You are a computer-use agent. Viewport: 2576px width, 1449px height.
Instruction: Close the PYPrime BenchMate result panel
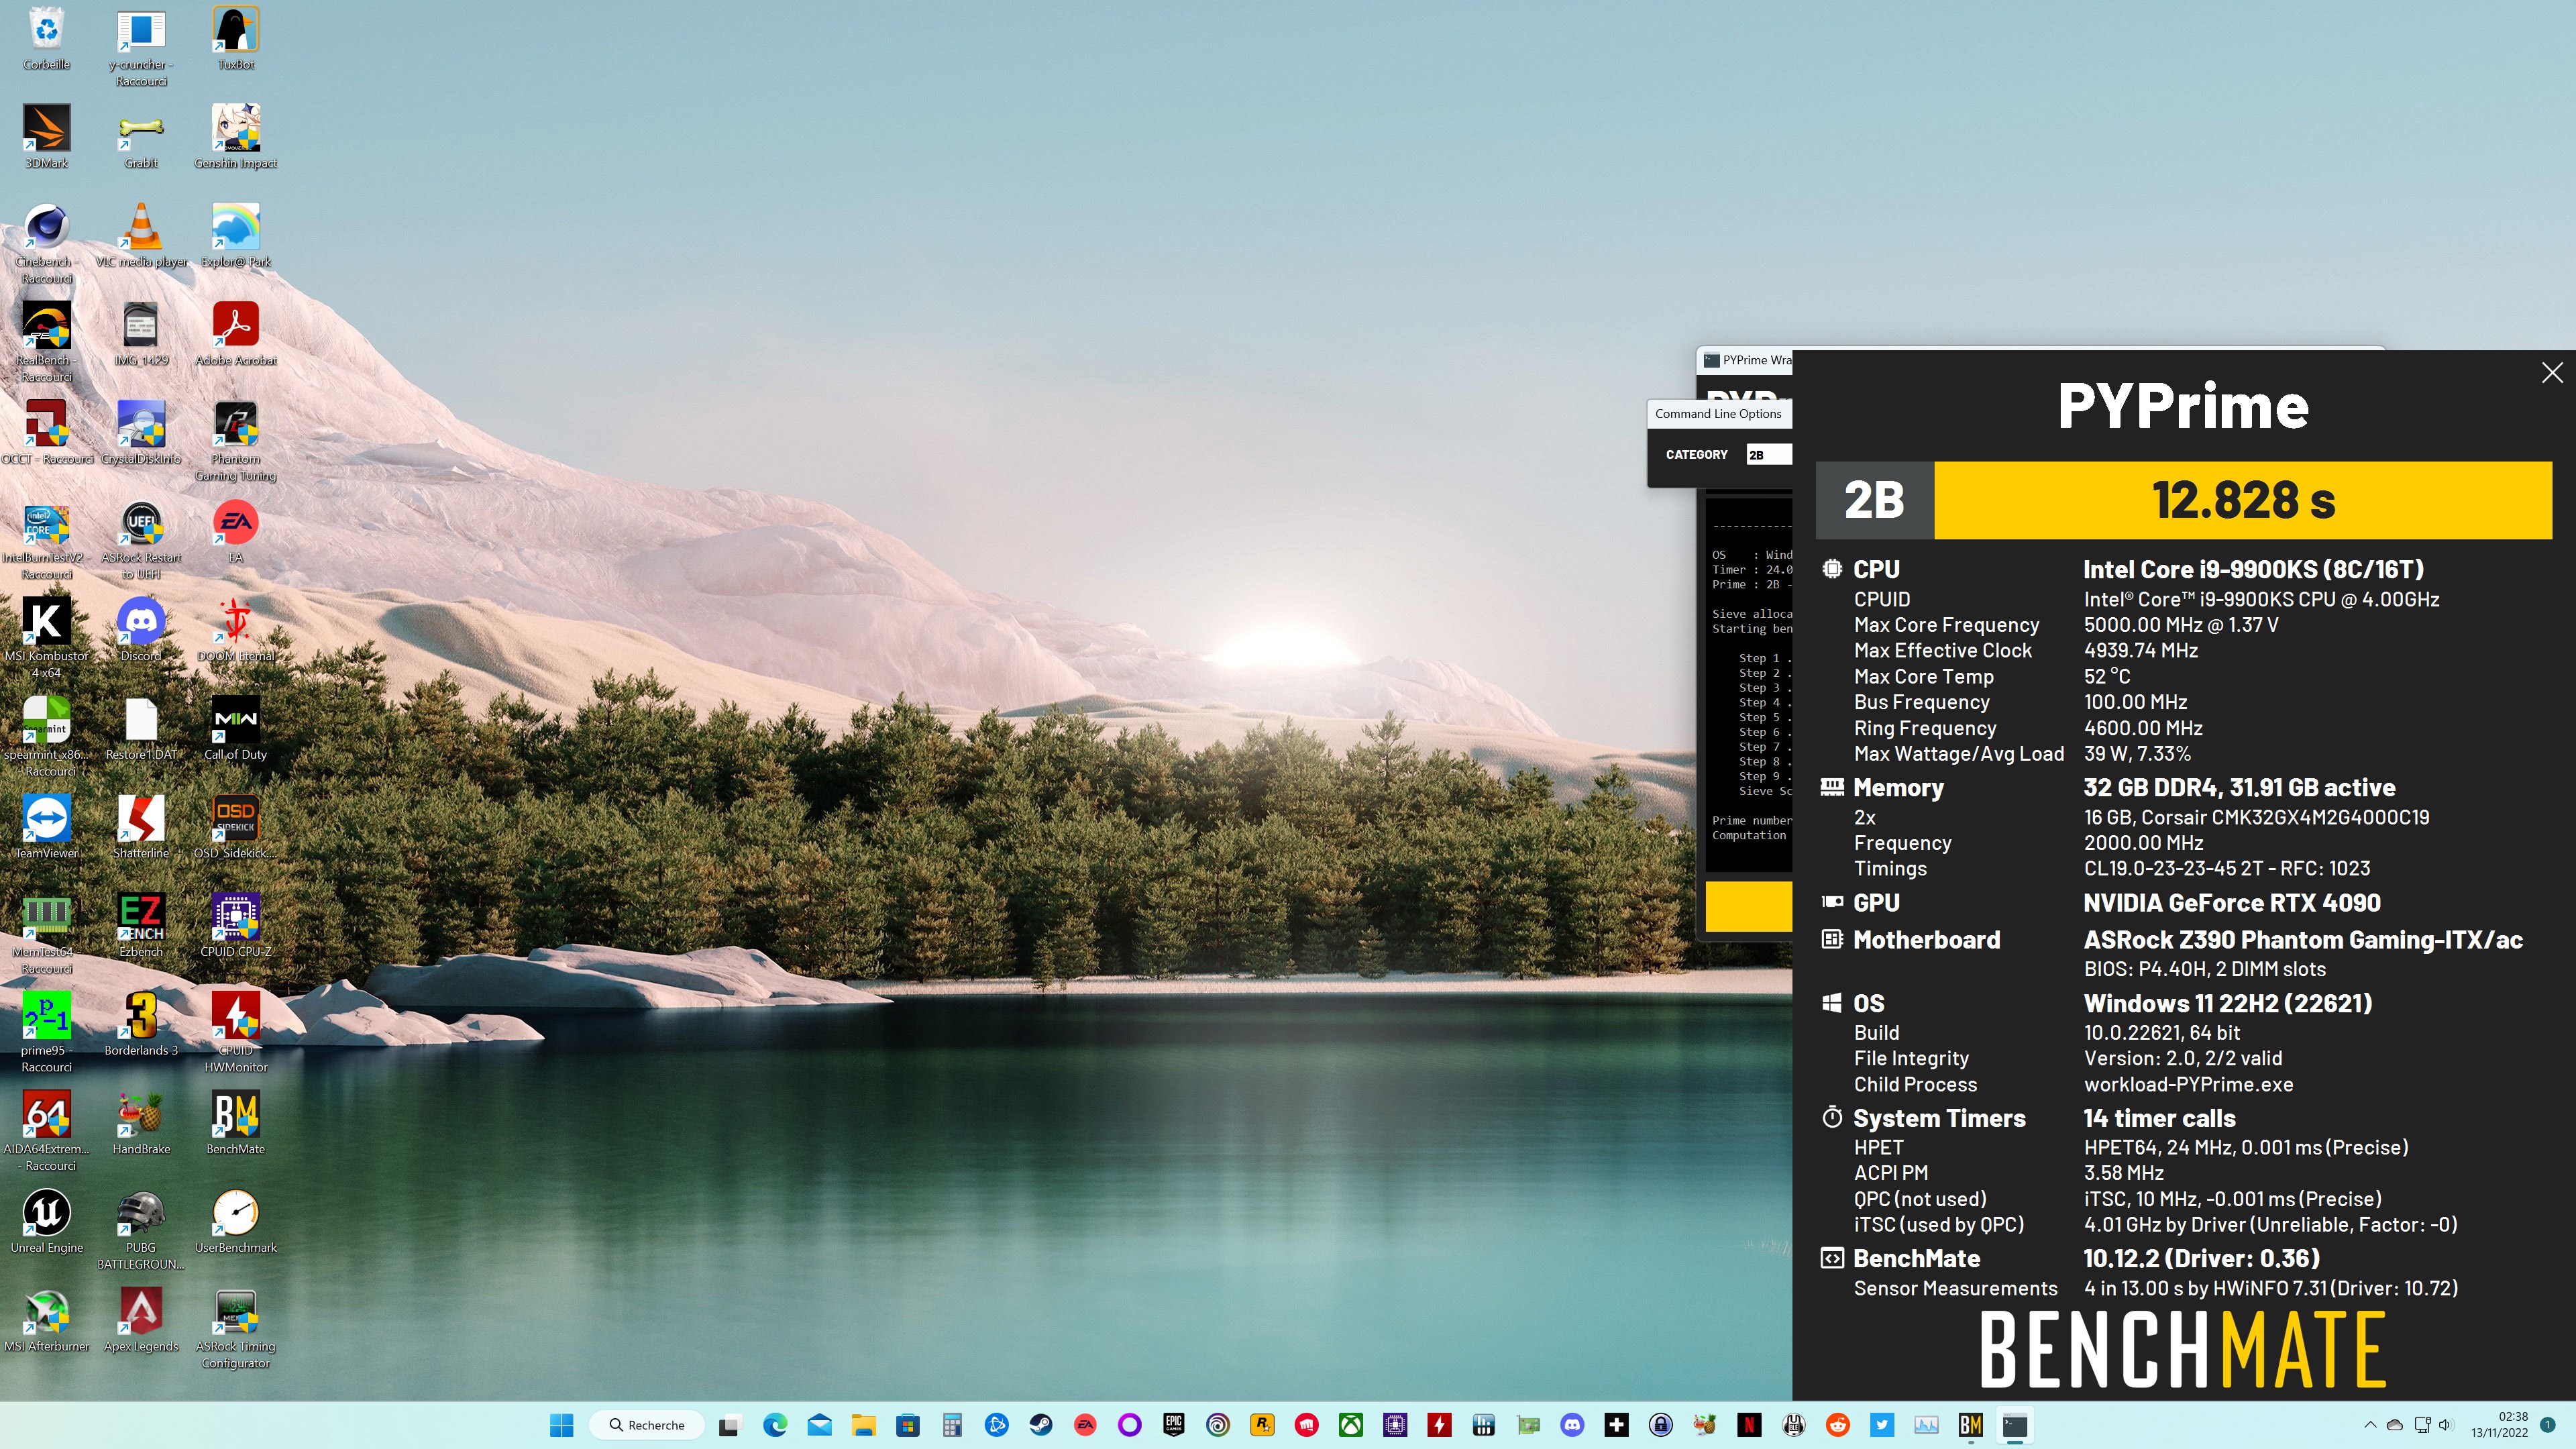[2552, 373]
